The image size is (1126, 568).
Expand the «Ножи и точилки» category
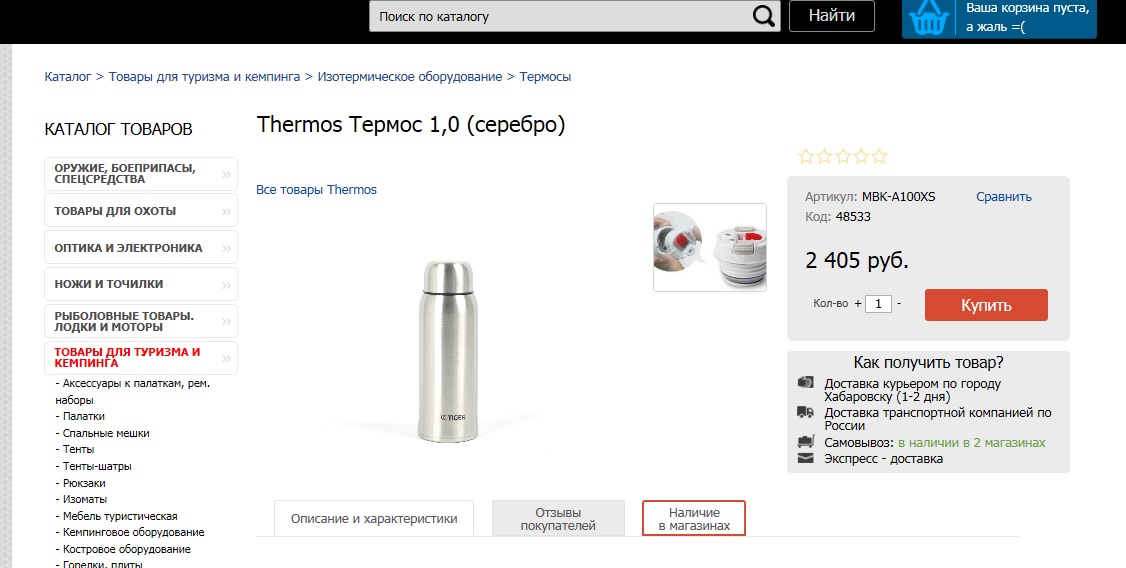pyautogui.click(x=226, y=284)
